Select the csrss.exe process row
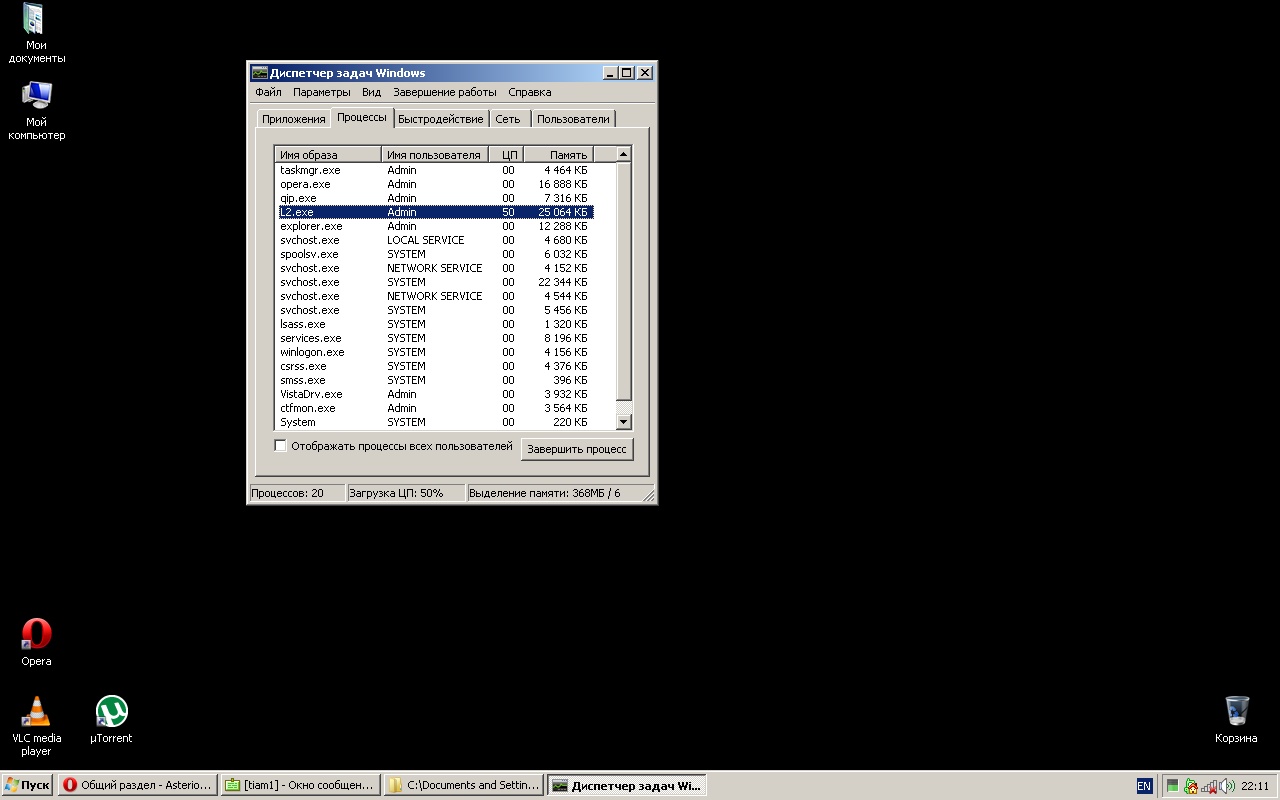This screenshot has height=800, width=1280. coord(434,366)
